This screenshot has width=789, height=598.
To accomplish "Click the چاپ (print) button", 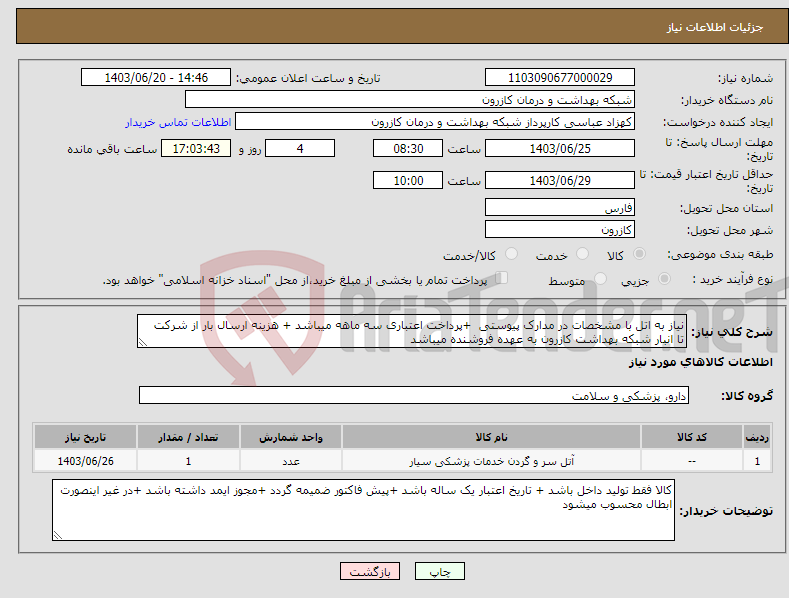I will pyautogui.click(x=439, y=571).
